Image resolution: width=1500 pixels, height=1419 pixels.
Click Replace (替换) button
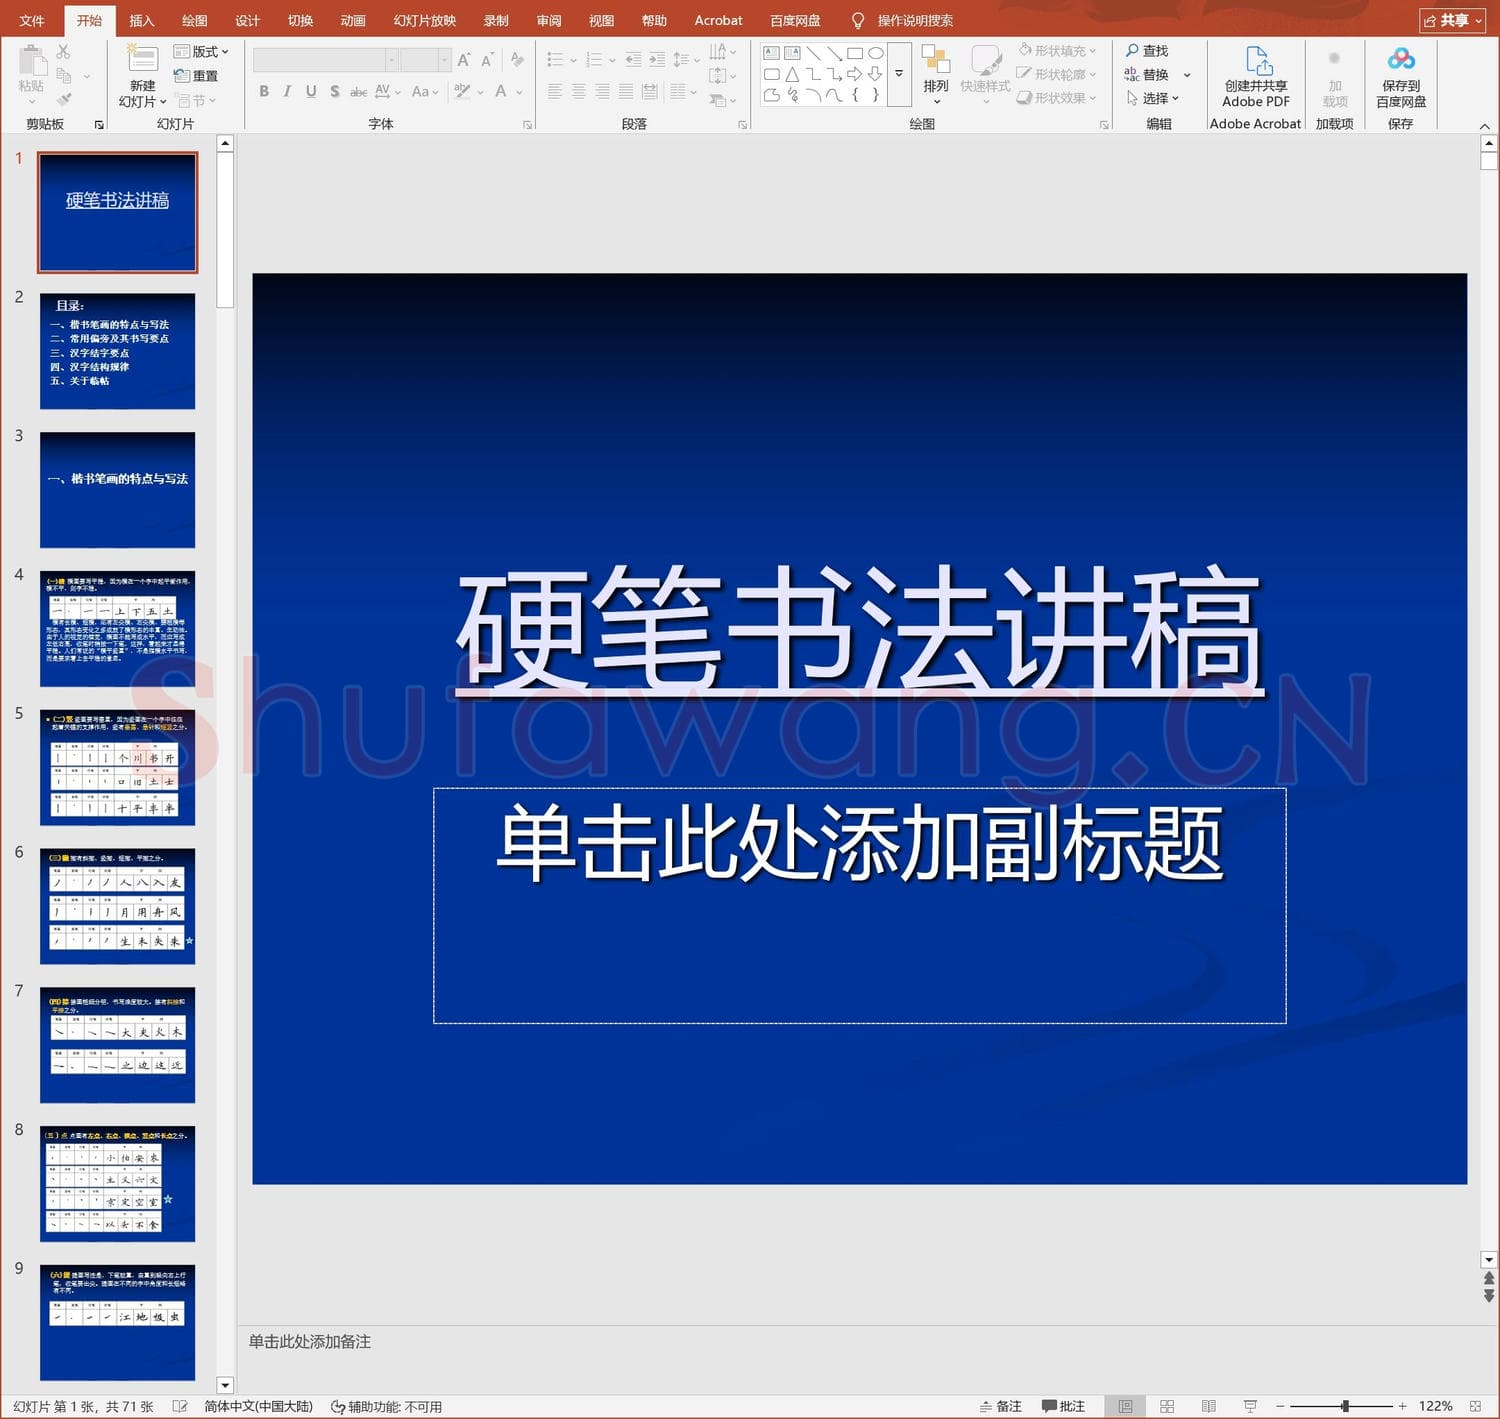pyautogui.click(x=1147, y=75)
